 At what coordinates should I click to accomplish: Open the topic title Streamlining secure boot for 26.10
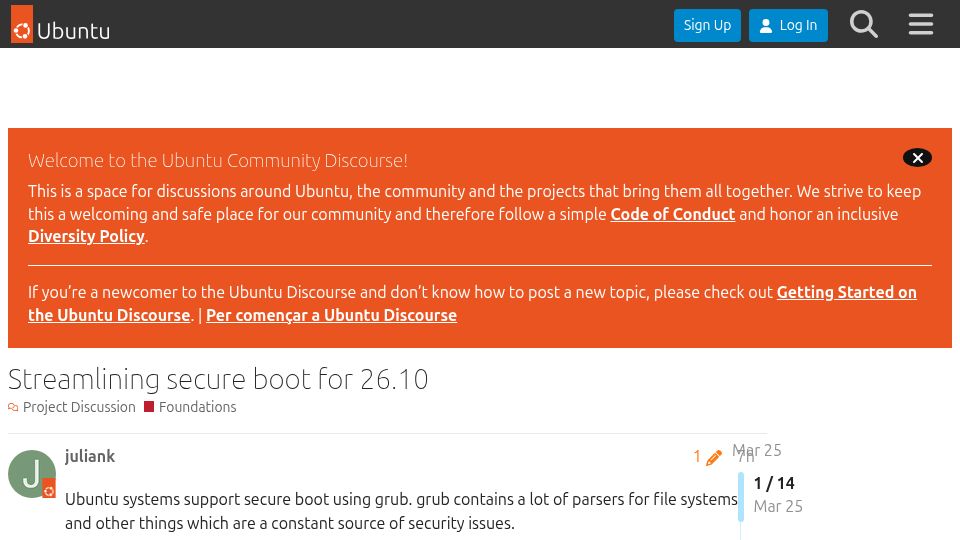point(218,379)
